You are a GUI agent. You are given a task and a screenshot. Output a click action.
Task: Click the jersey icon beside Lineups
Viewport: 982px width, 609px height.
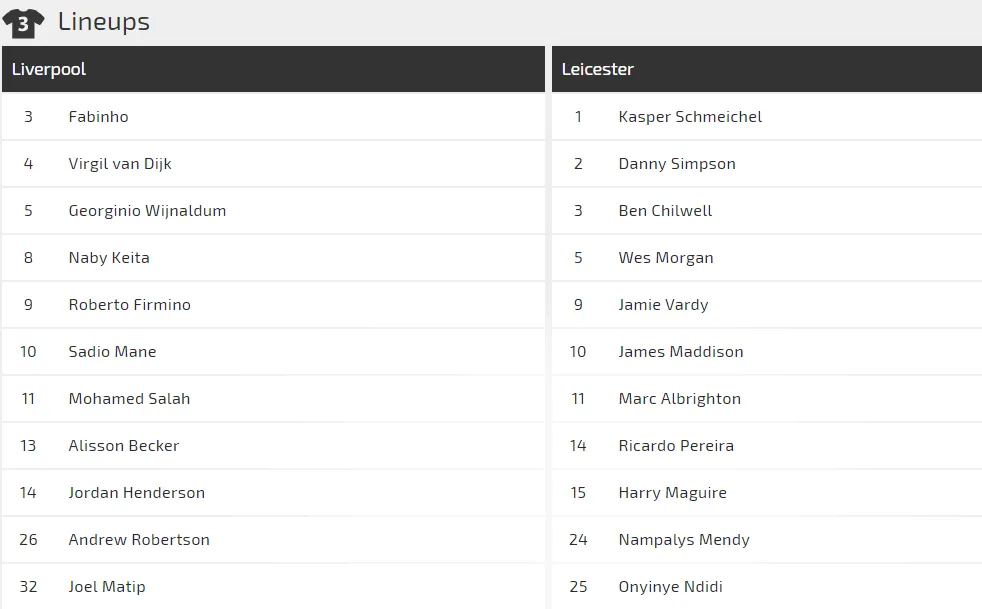[23, 24]
